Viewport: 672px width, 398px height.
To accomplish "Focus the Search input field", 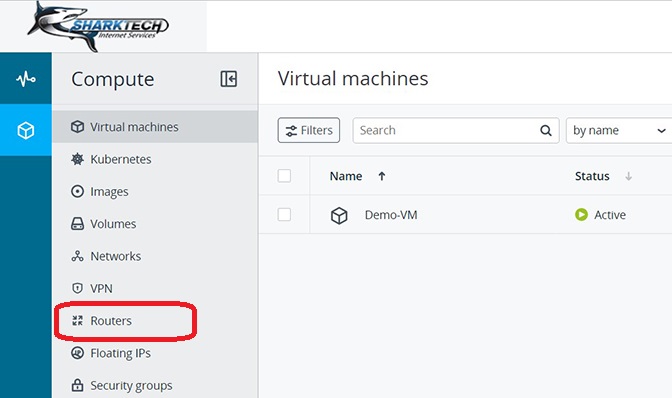I will (x=456, y=130).
